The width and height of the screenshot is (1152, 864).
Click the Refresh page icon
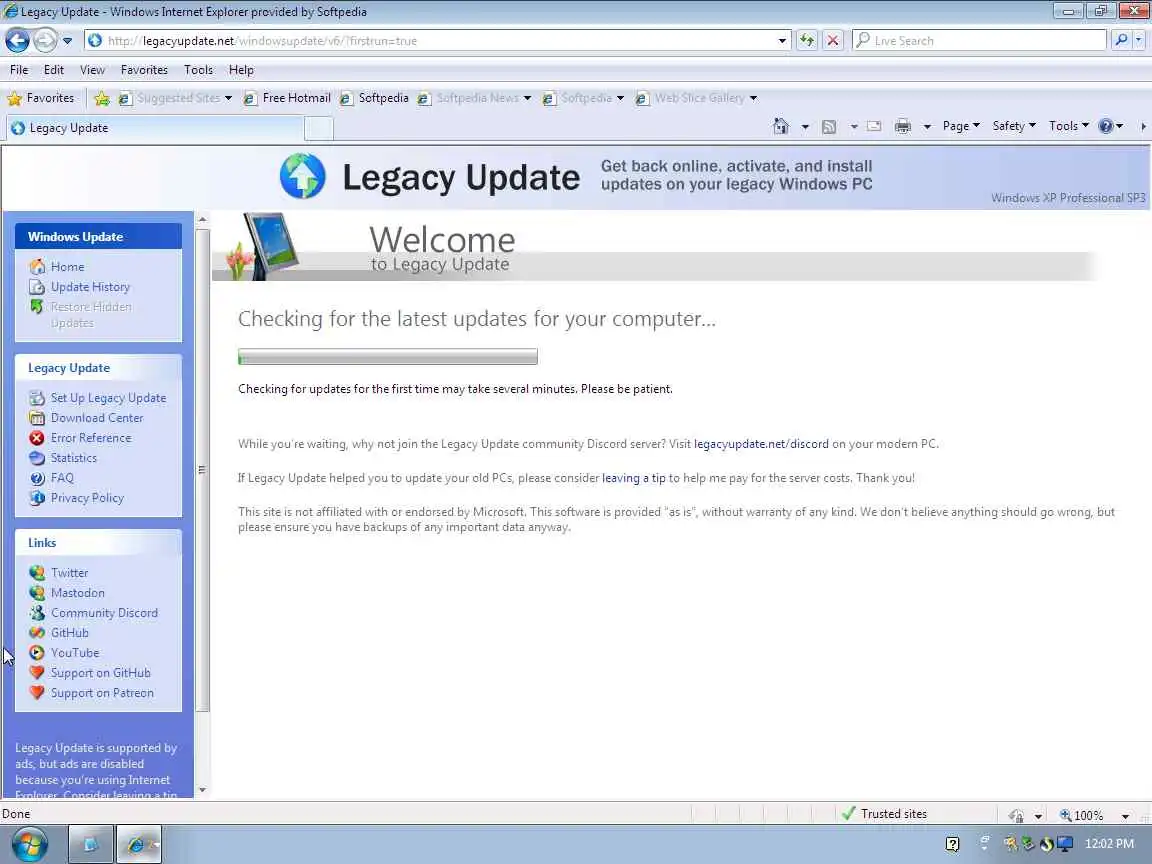pyautogui.click(x=807, y=40)
